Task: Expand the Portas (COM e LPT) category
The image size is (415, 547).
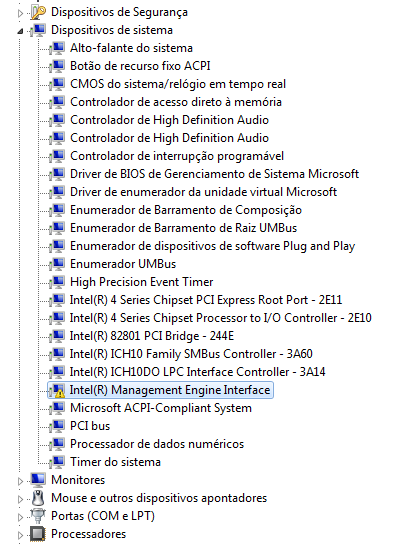Action: click(x=20, y=517)
